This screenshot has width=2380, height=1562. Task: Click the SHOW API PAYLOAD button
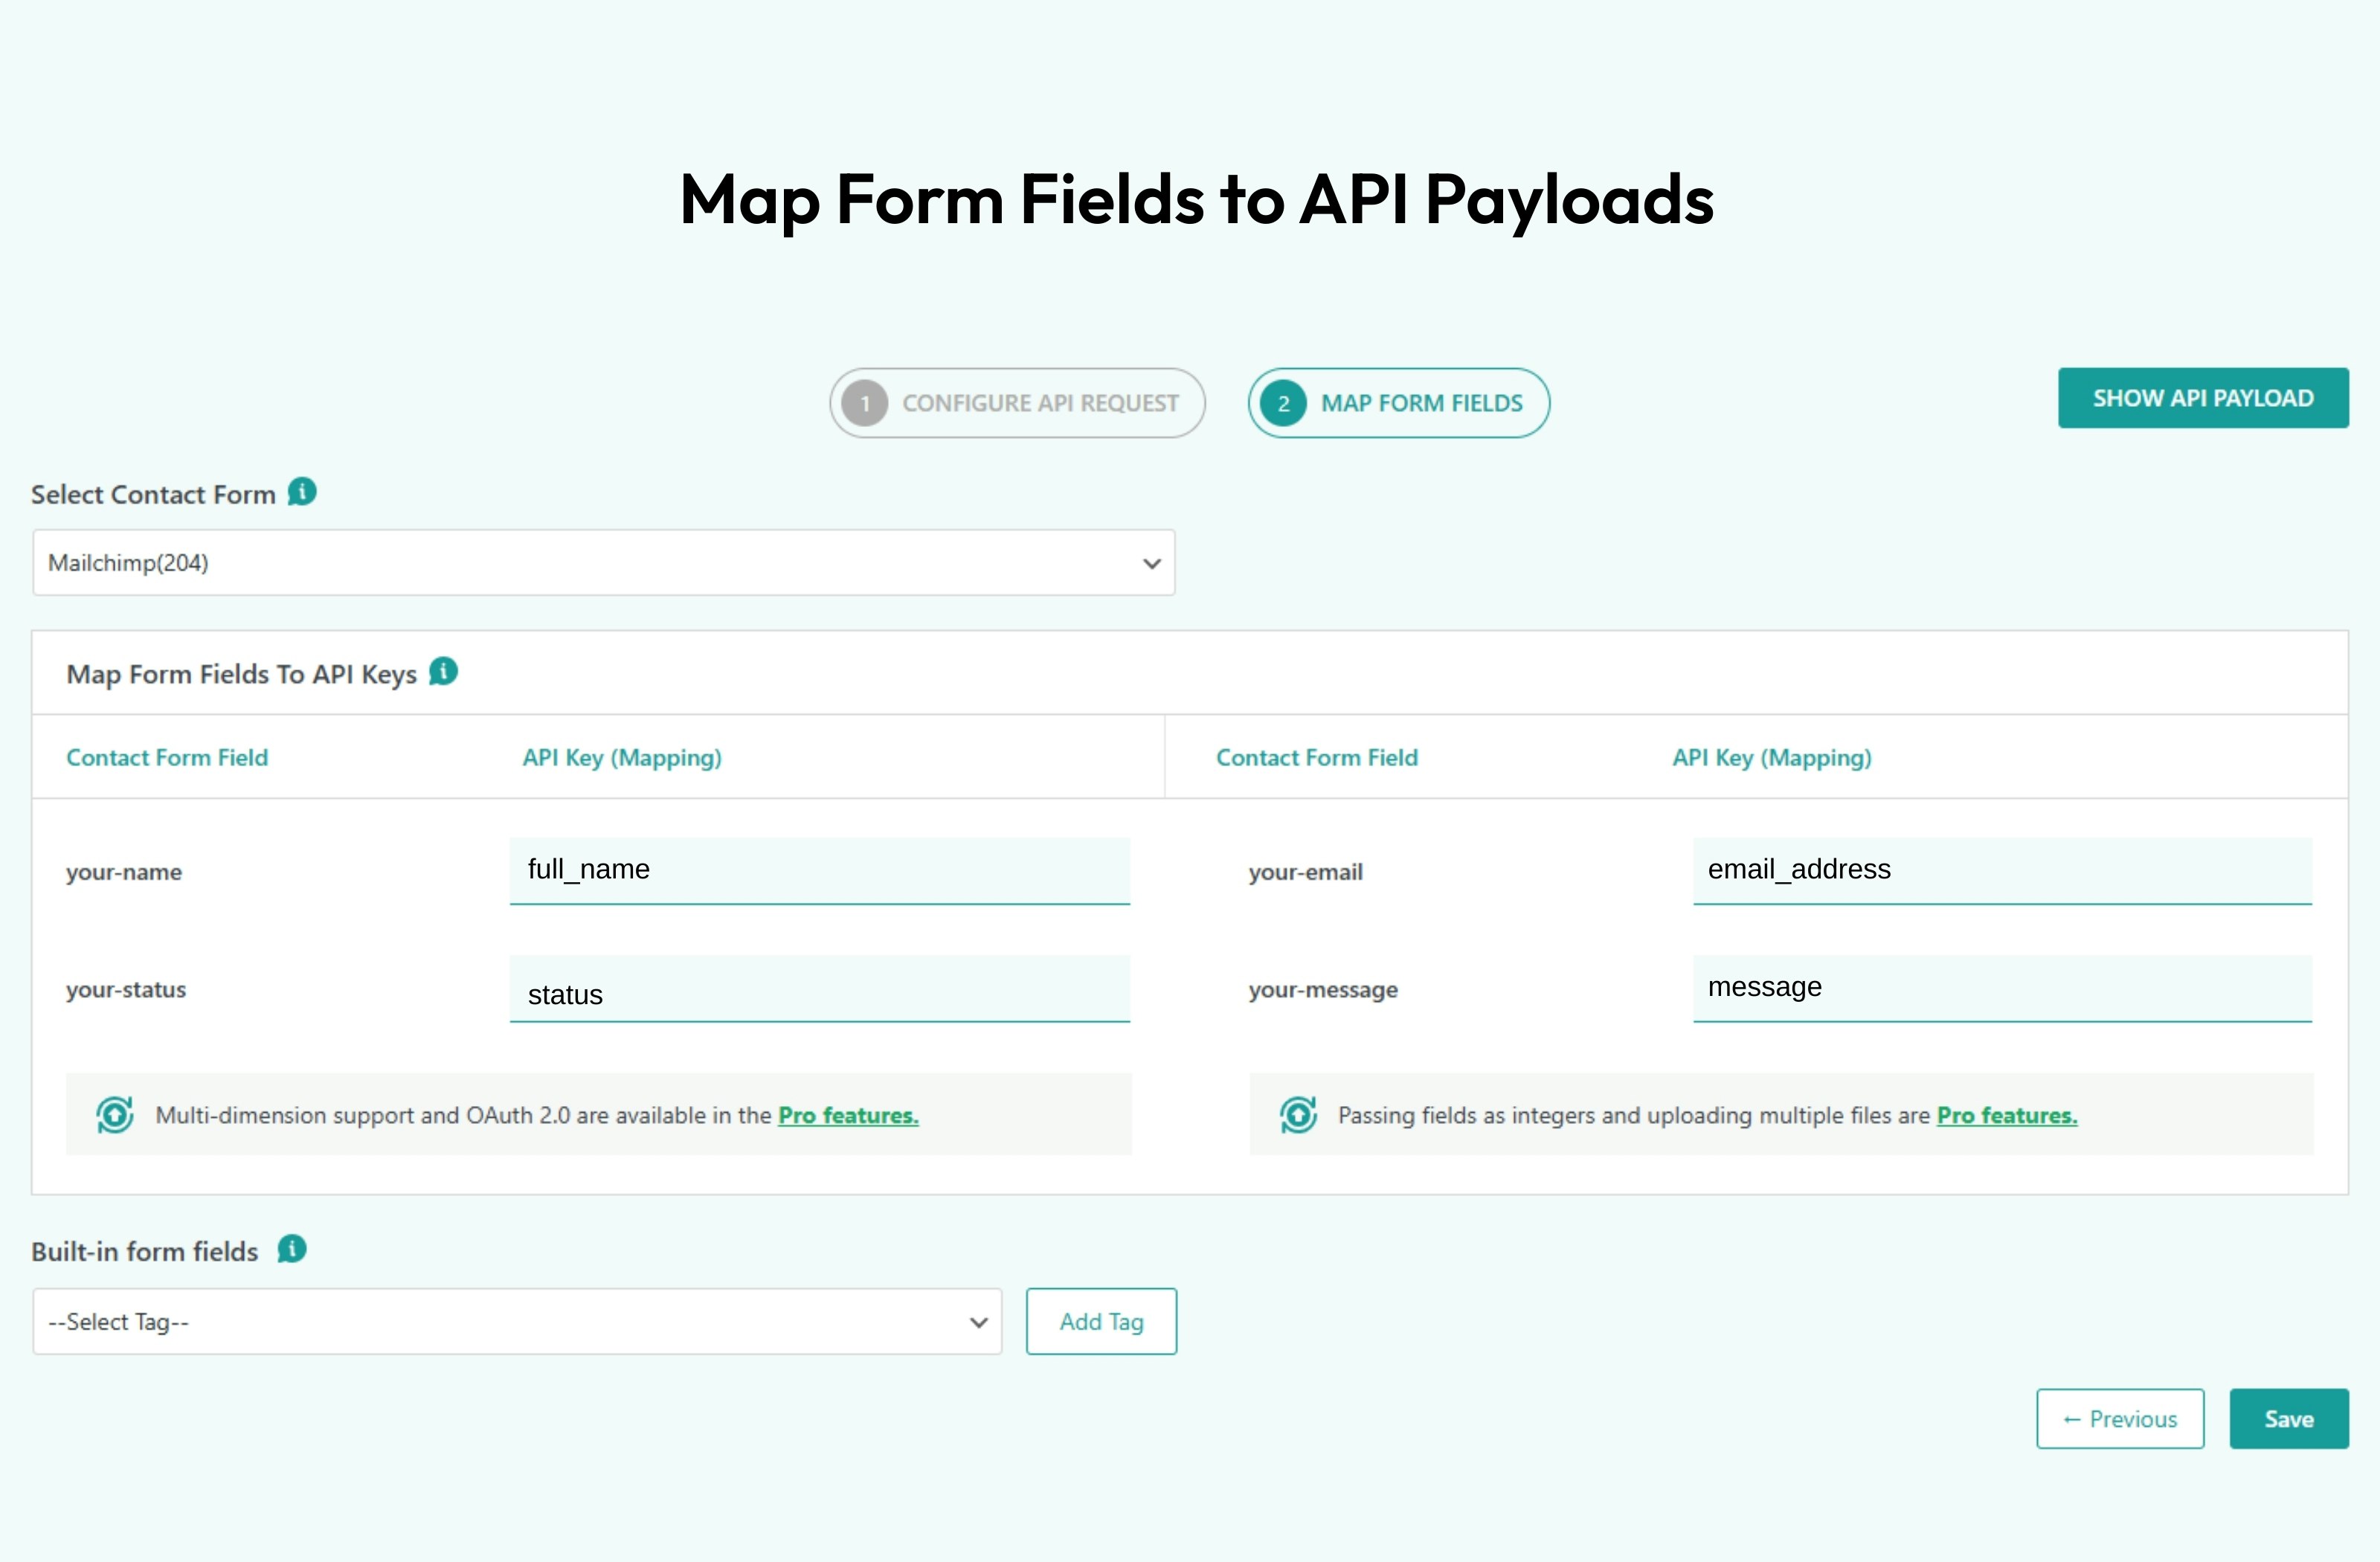[2202, 397]
